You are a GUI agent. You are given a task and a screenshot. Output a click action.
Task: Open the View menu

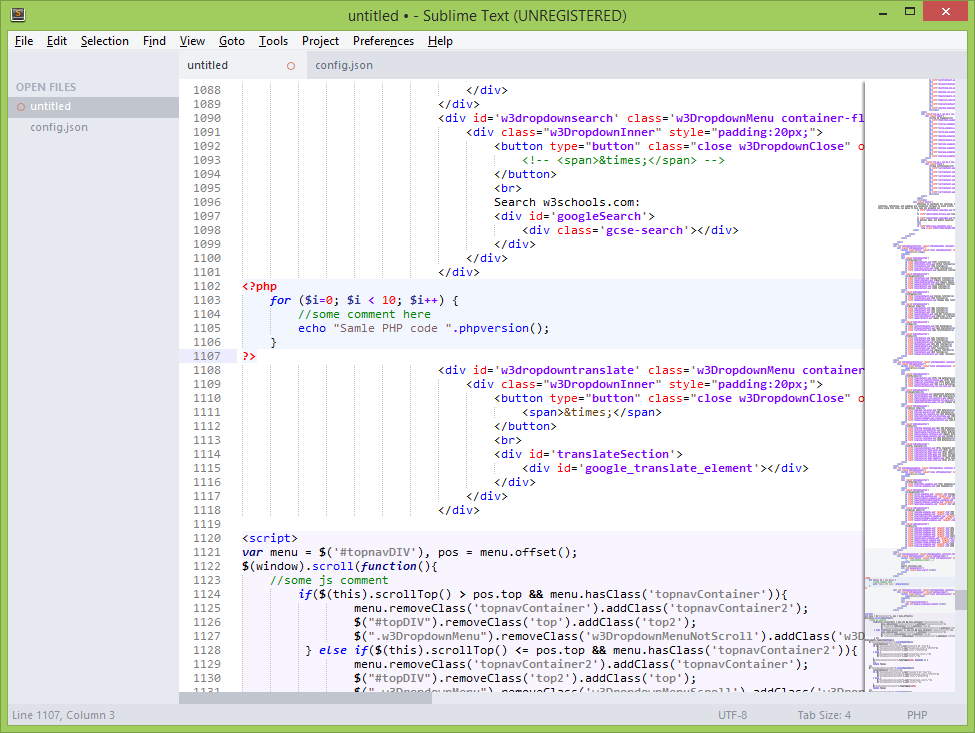[x=192, y=41]
